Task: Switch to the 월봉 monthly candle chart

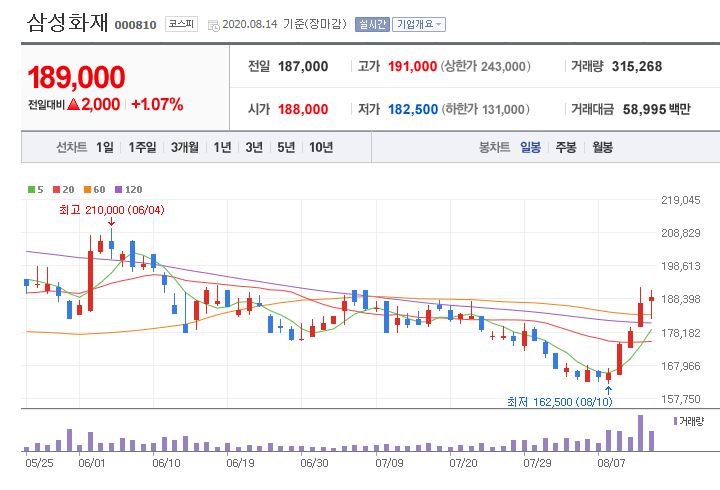Action: pos(602,147)
